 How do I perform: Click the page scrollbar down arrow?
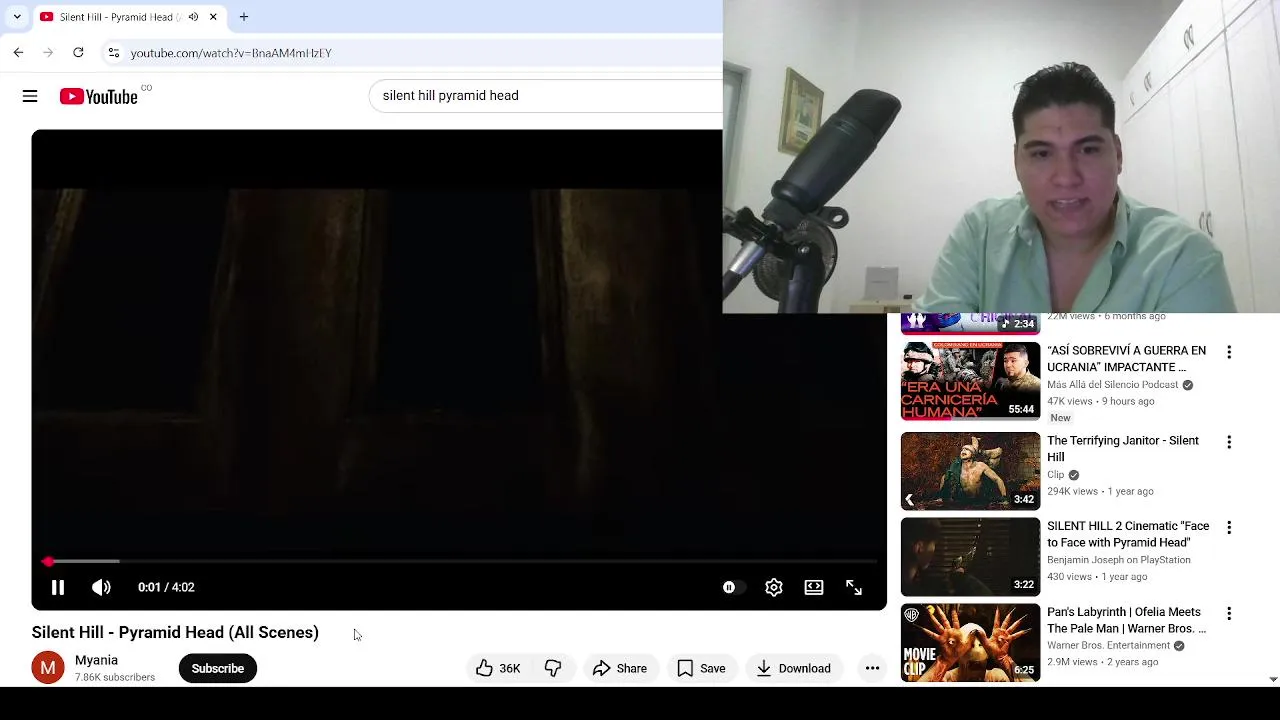pos(1272,679)
